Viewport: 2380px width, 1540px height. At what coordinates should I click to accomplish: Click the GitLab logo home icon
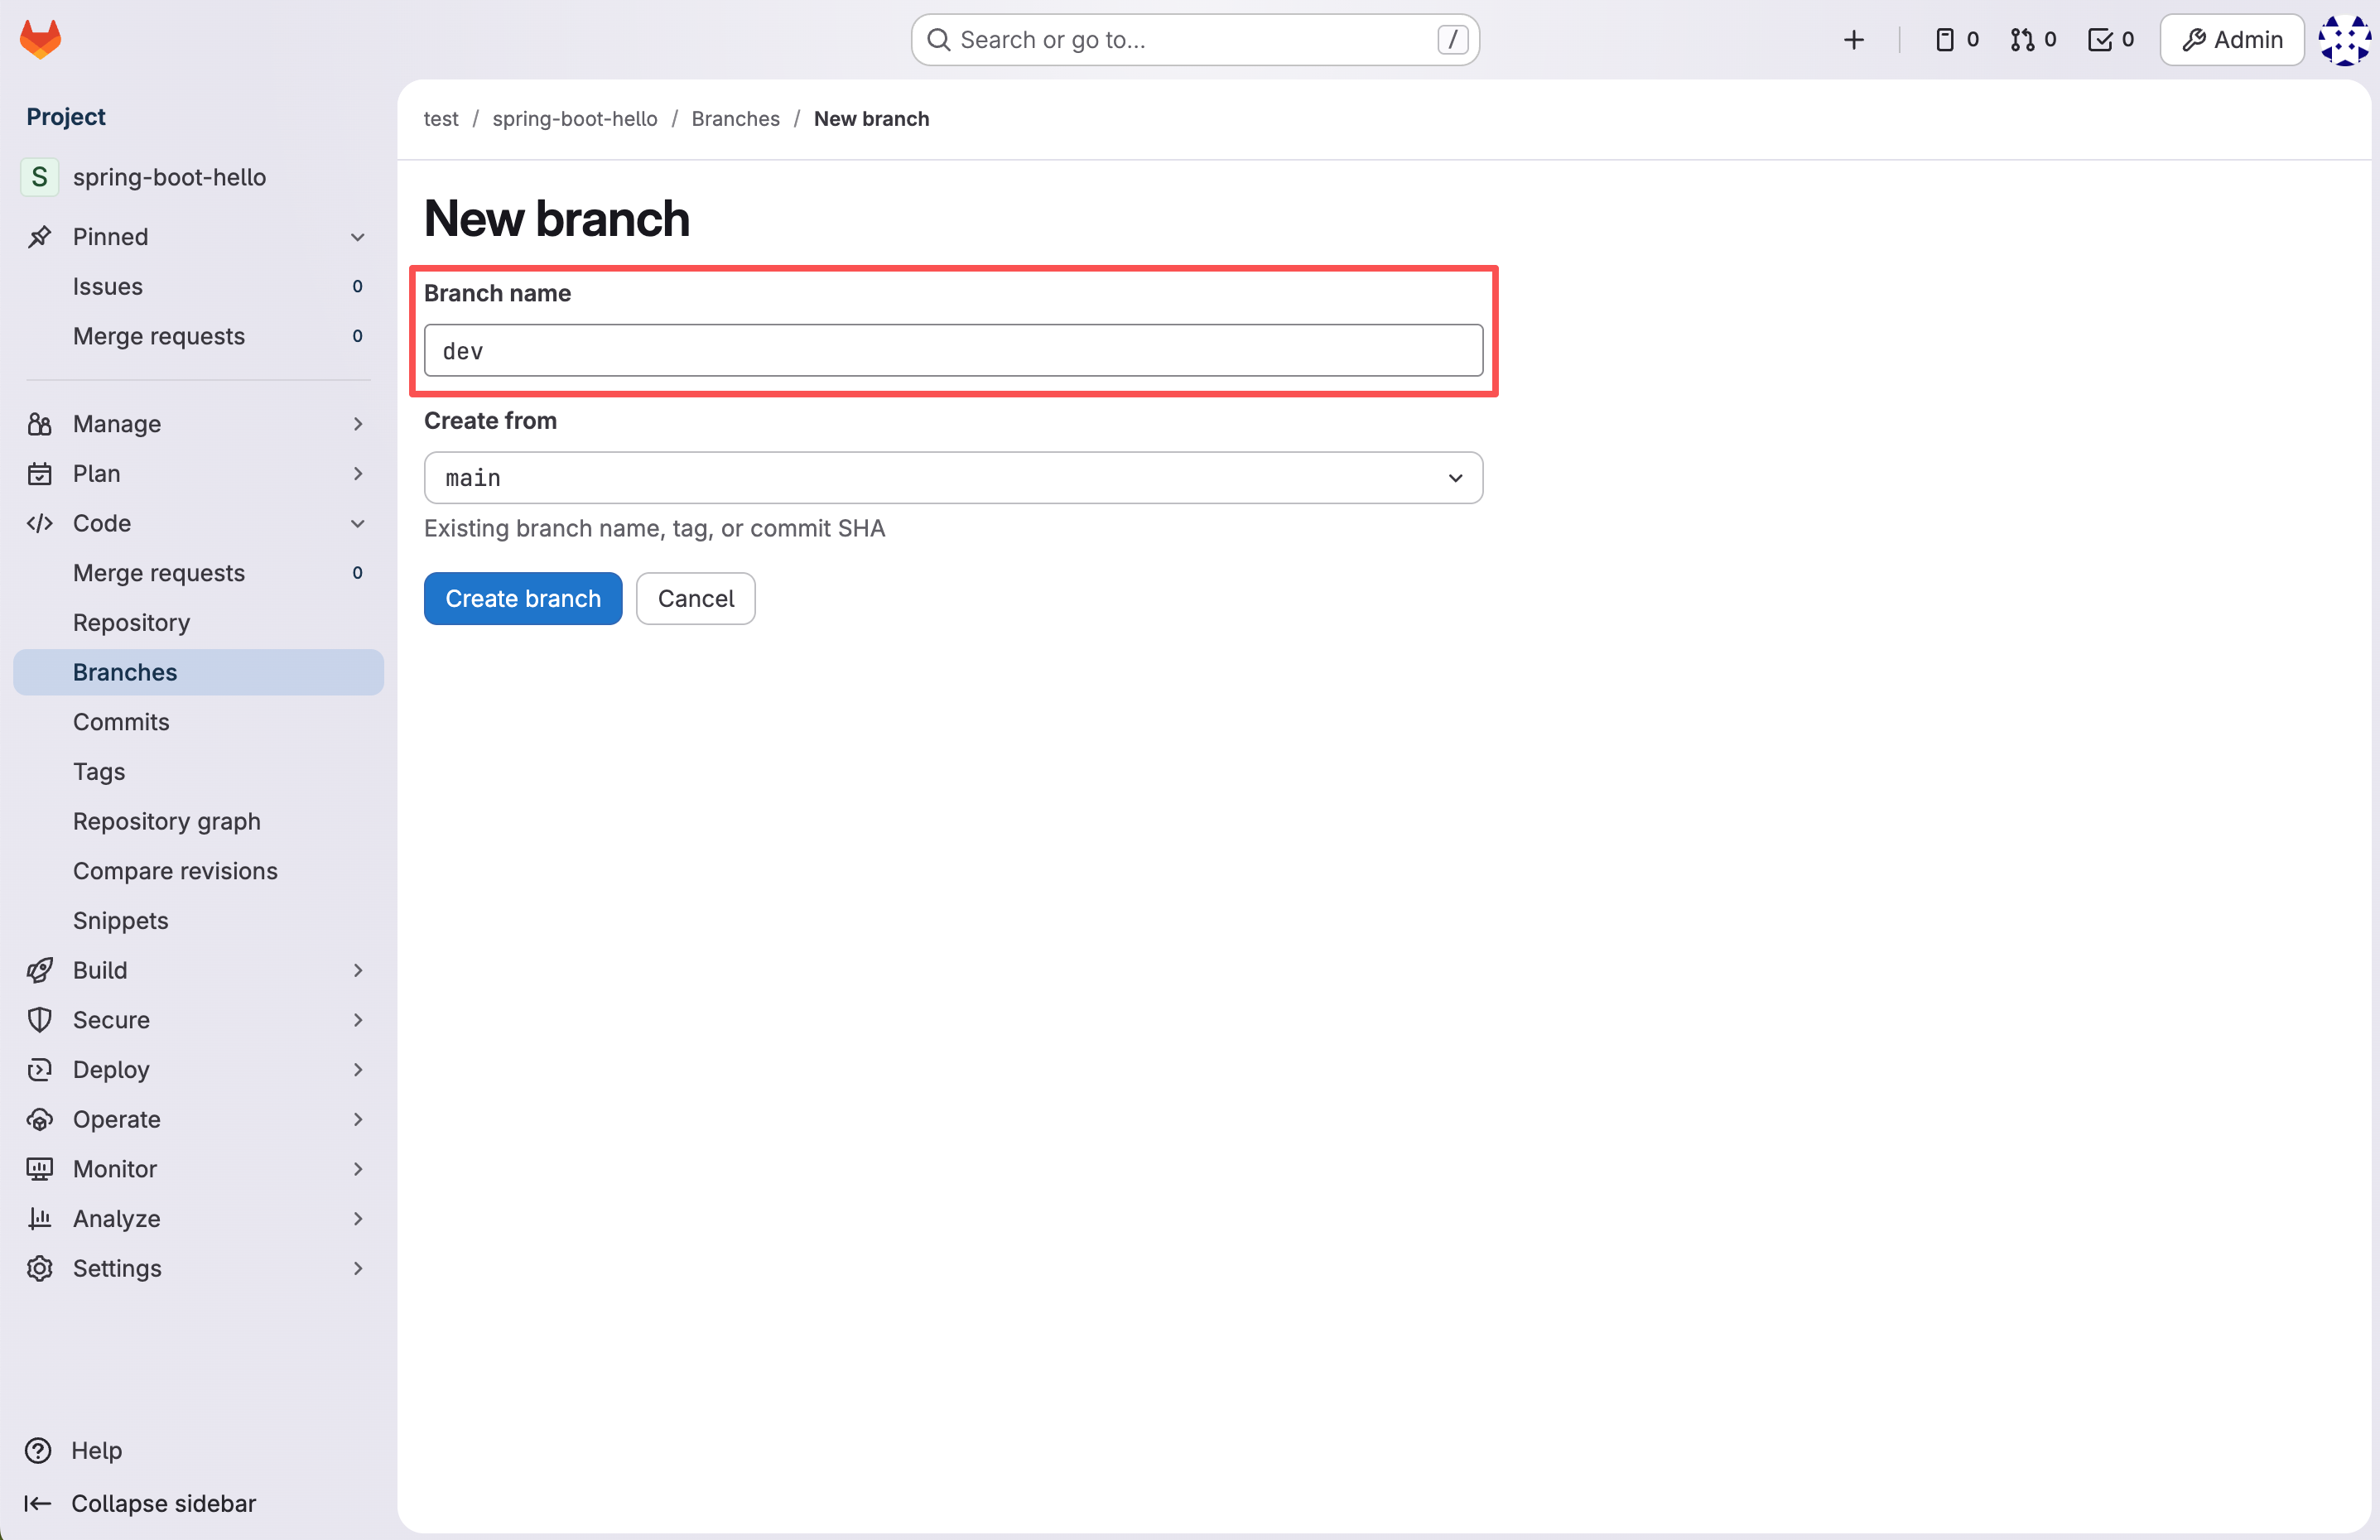click(x=40, y=39)
